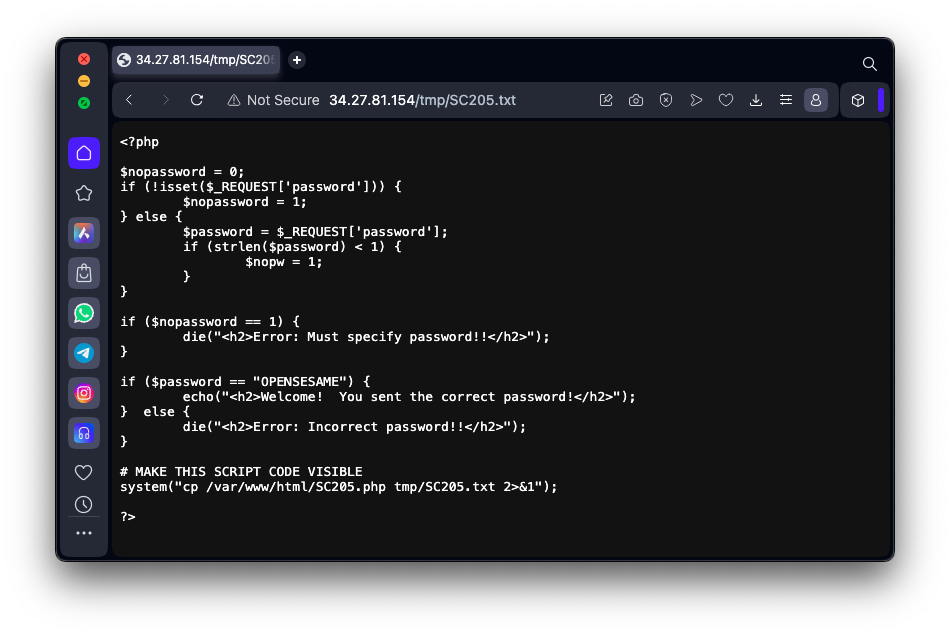Click the "if (strlen($password) < 1) {" line
The image size is (950, 635).
[x=292, y=247]
